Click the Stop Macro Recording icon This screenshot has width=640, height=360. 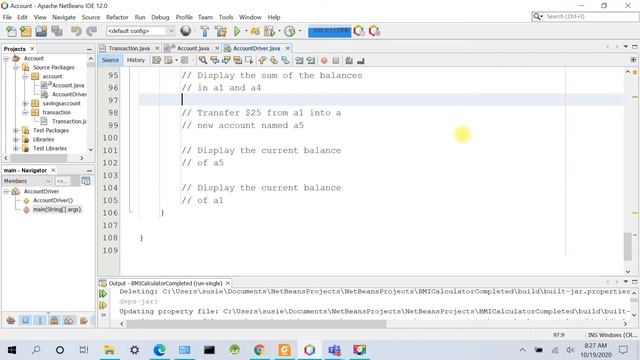(336, 60)
